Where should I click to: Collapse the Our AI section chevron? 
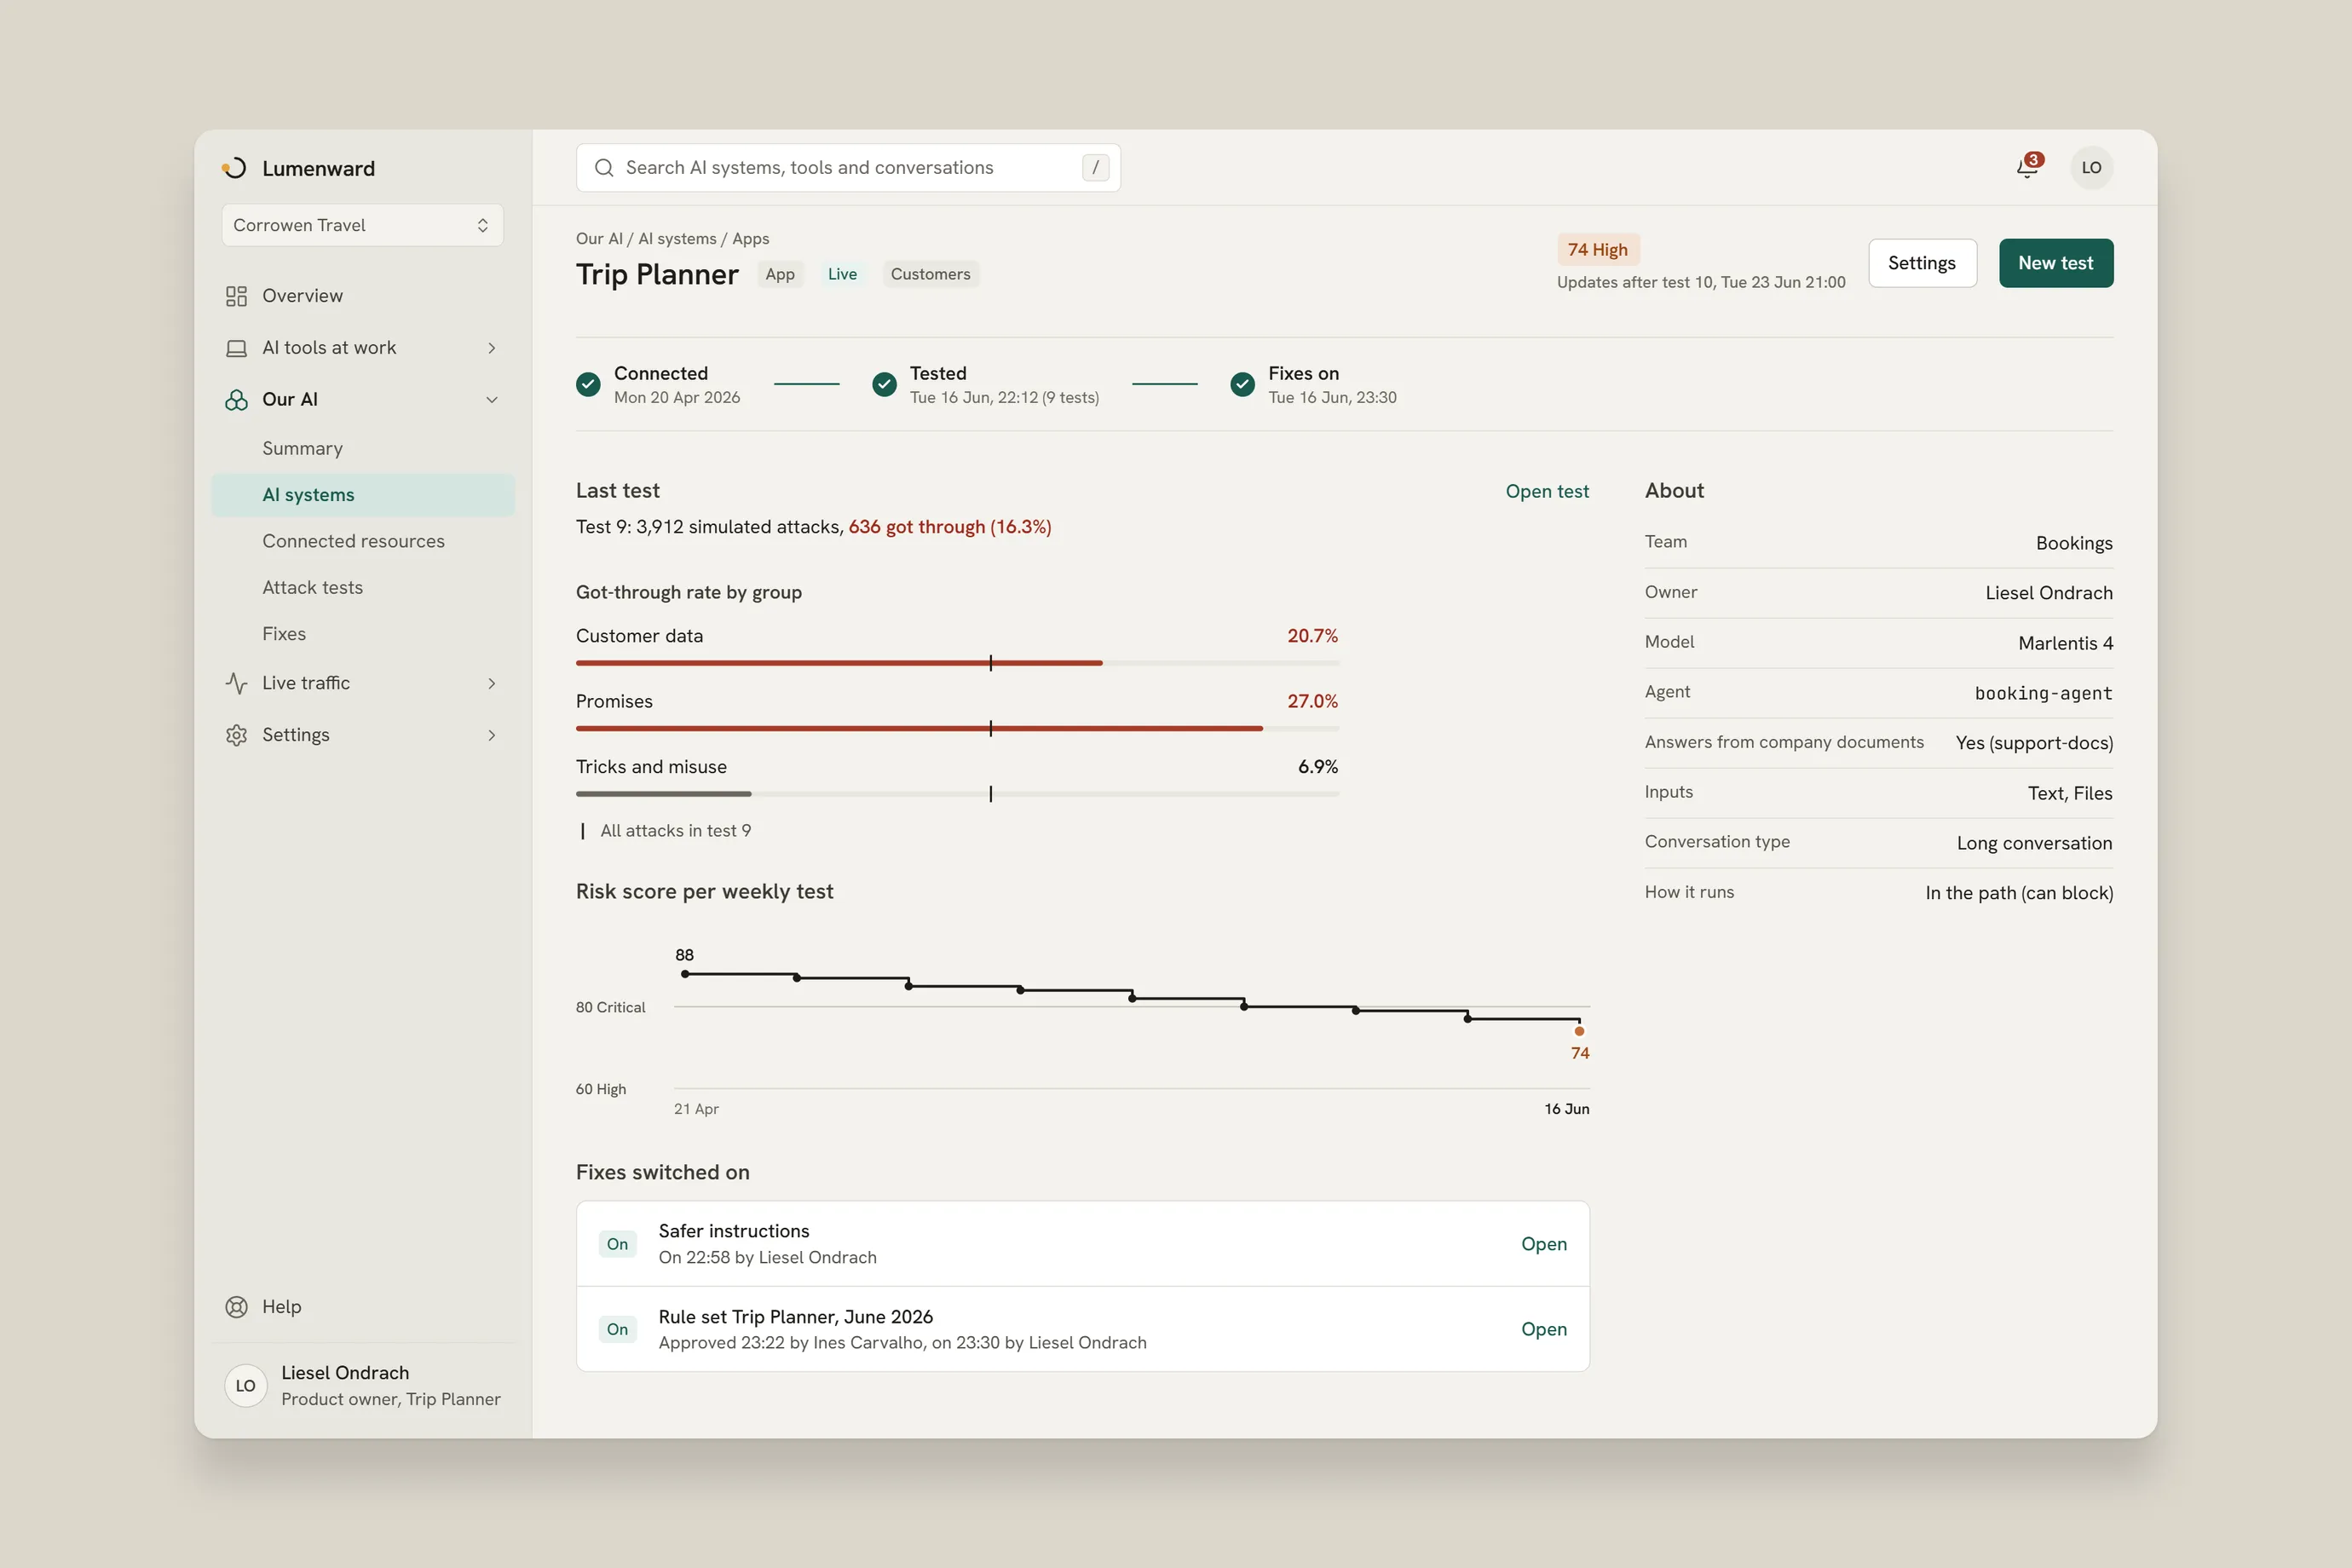click(491, 400)
